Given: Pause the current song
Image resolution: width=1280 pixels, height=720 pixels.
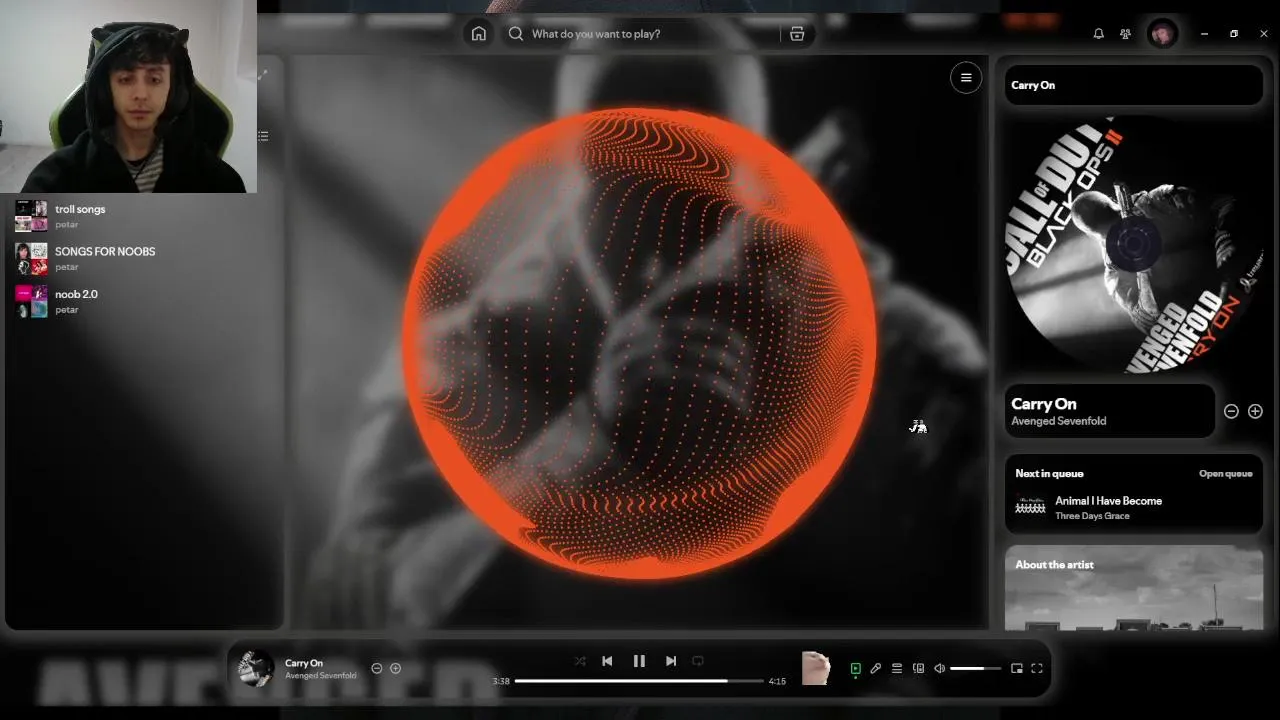Looking at the screenshot, I should pyautogui.click(x=639, y=661).
